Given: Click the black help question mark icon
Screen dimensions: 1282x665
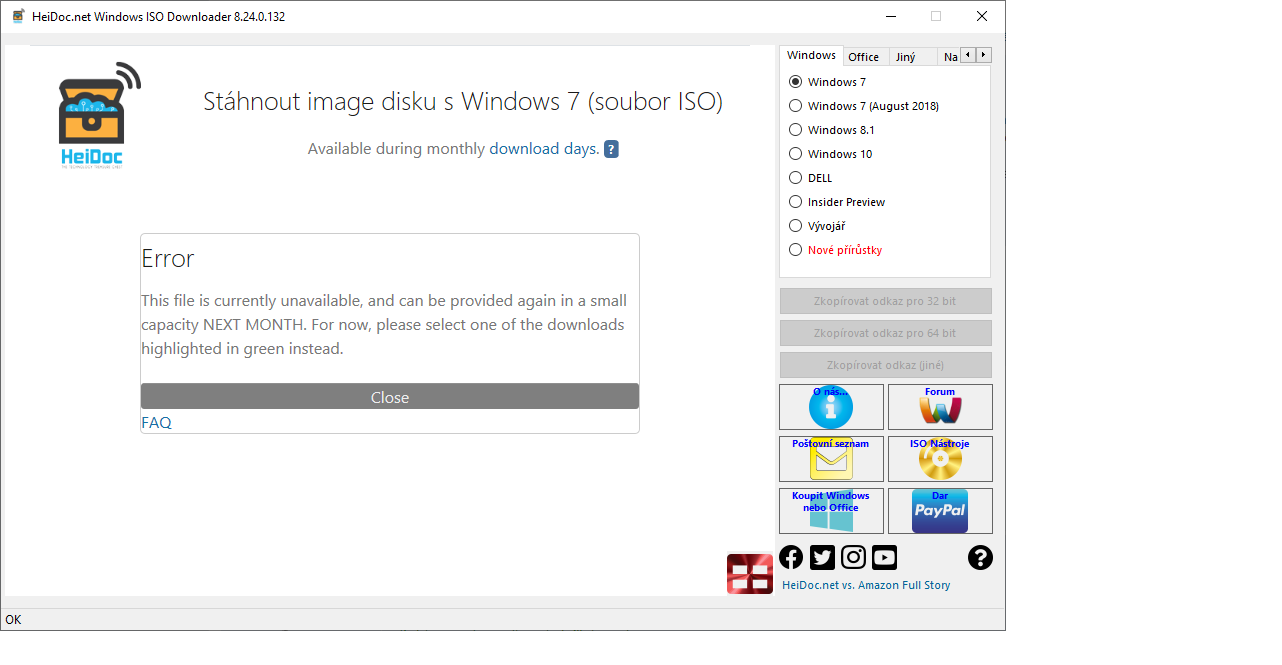Looking at the screenshot, I should (980, 558).
